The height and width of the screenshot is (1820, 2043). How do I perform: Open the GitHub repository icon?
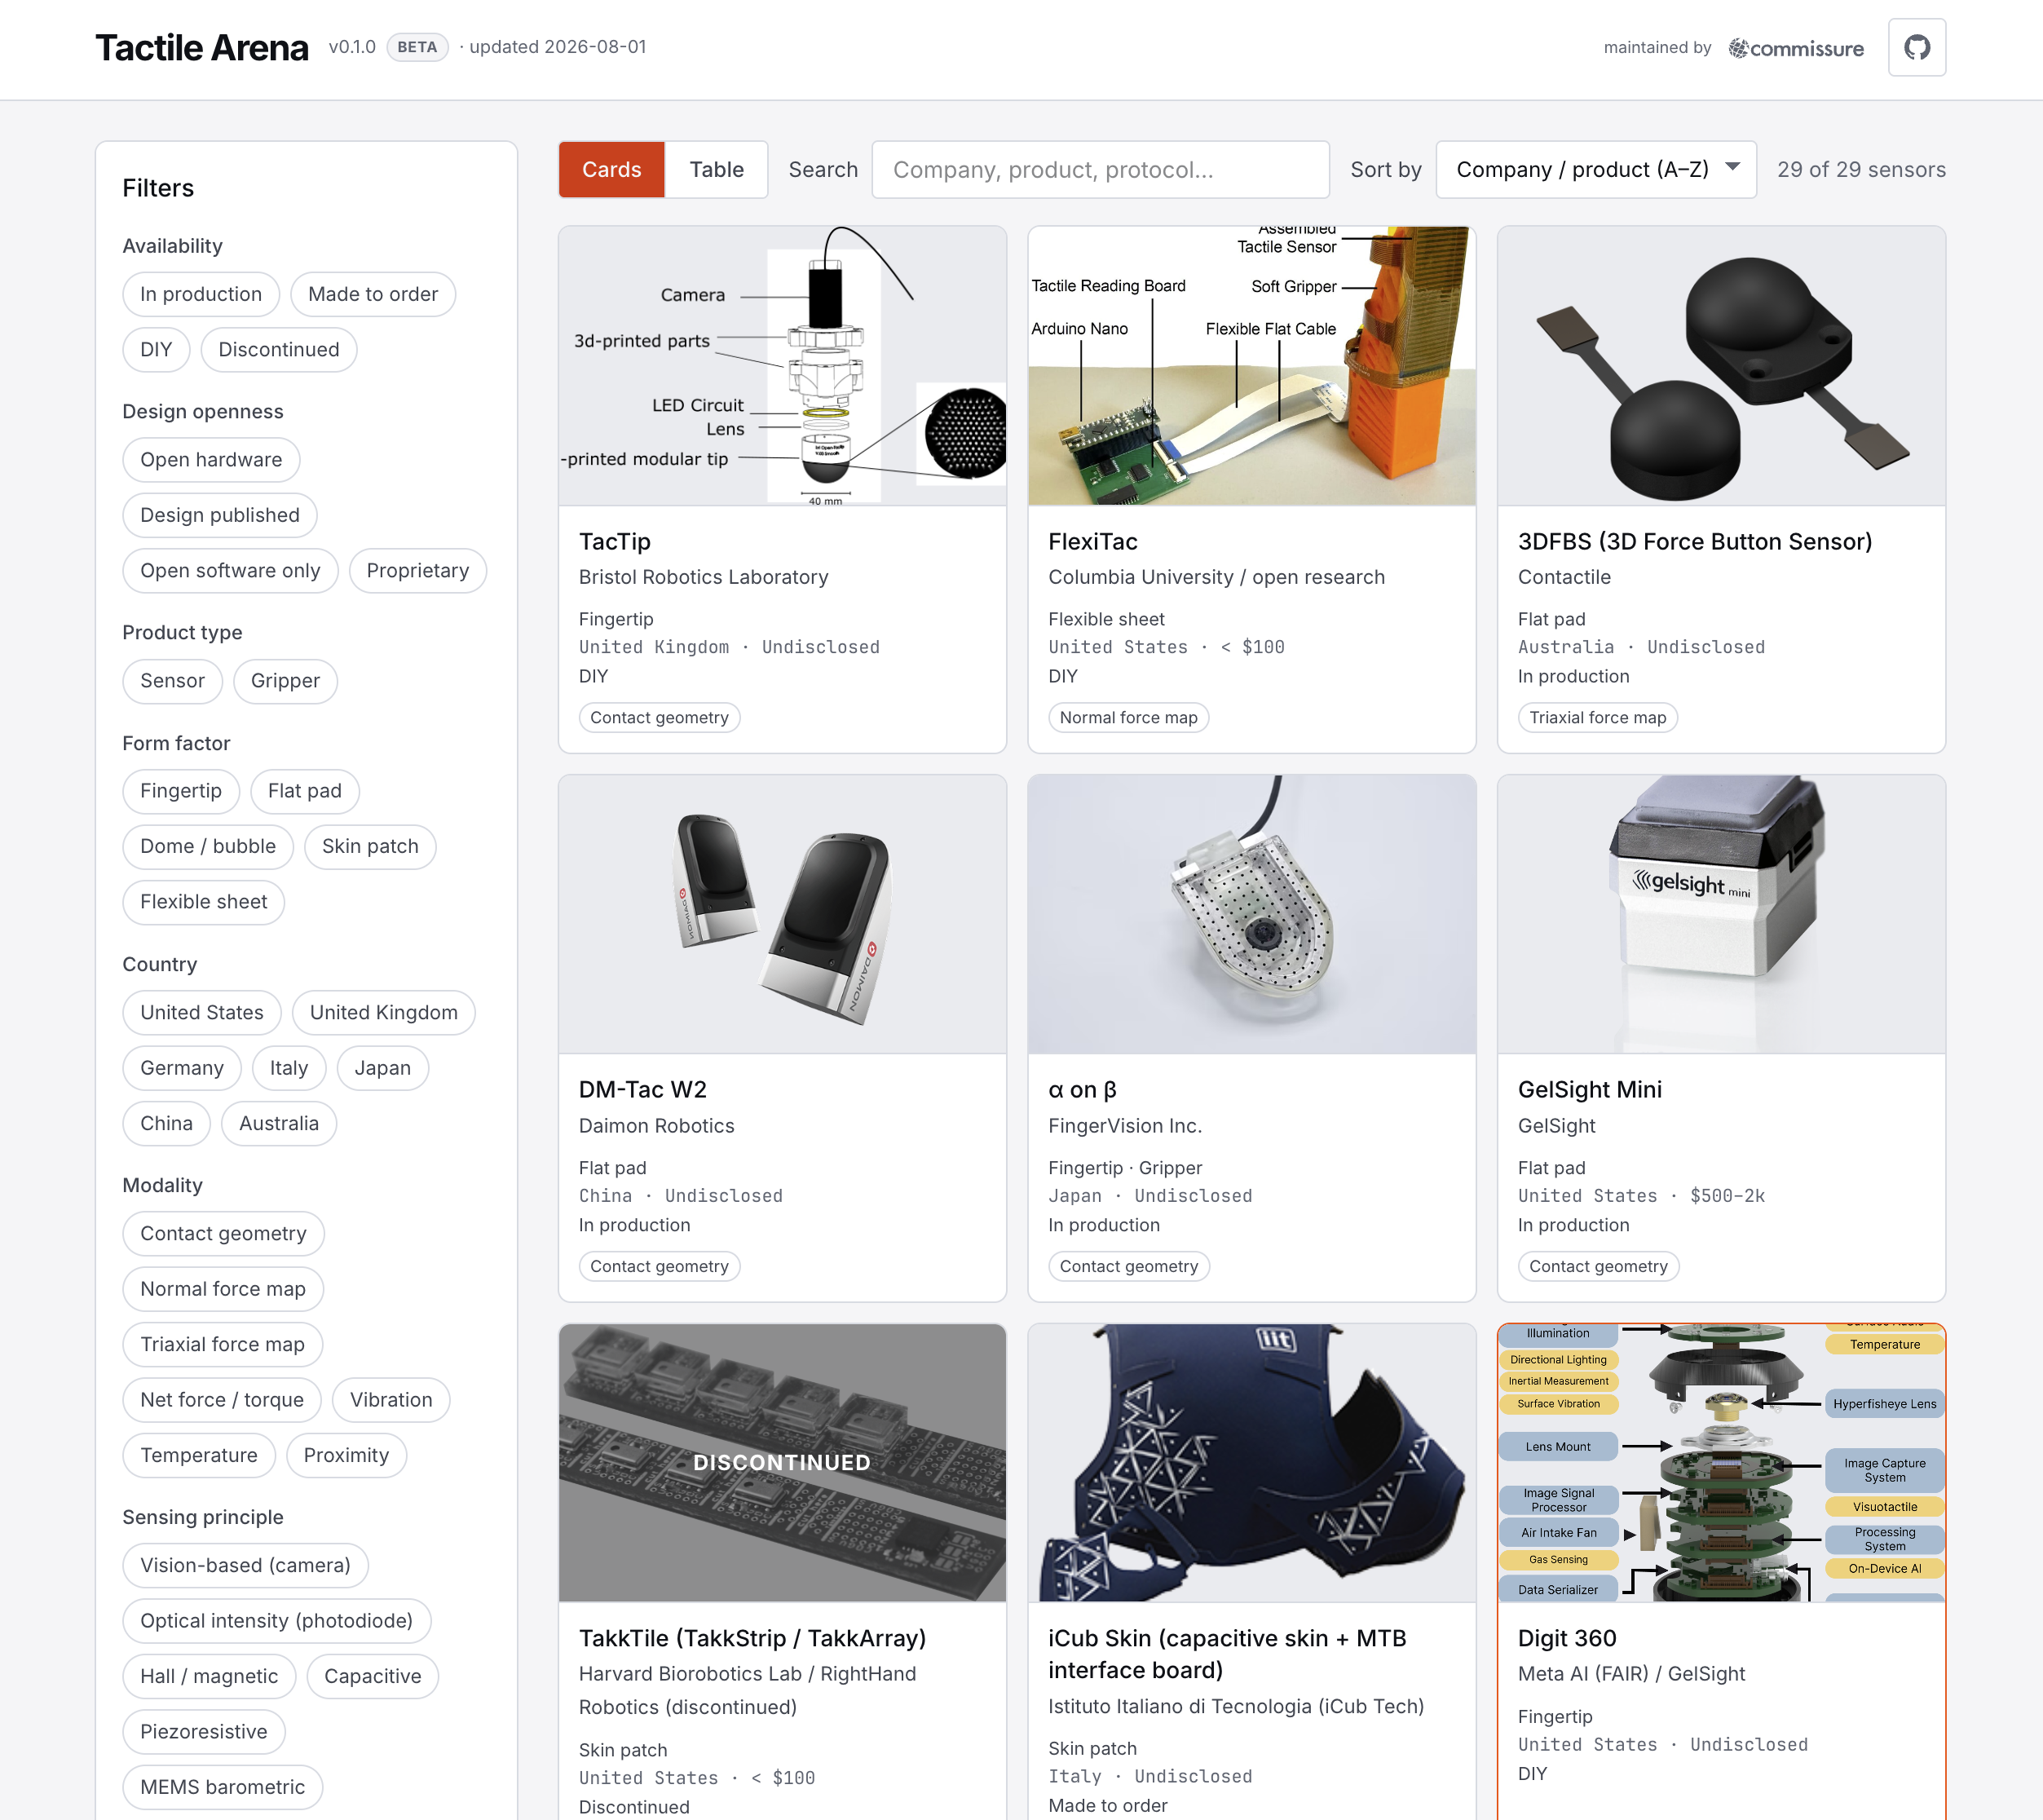1916,47
